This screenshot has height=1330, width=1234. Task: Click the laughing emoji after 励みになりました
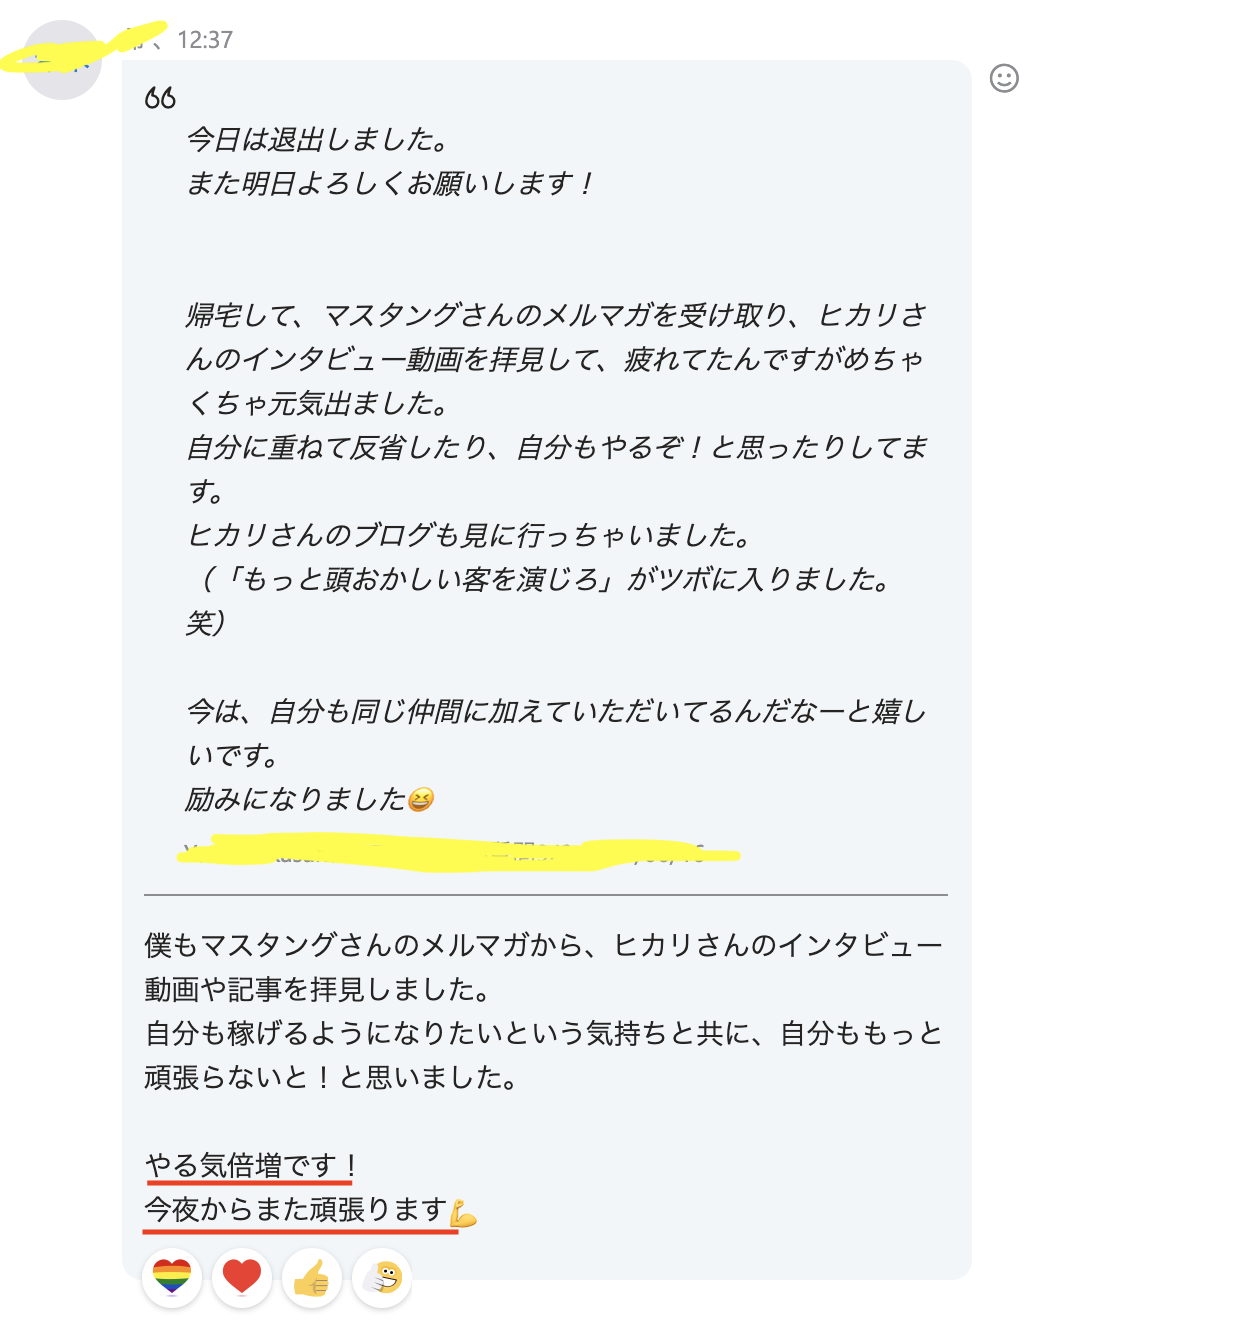tap(421, 800)
